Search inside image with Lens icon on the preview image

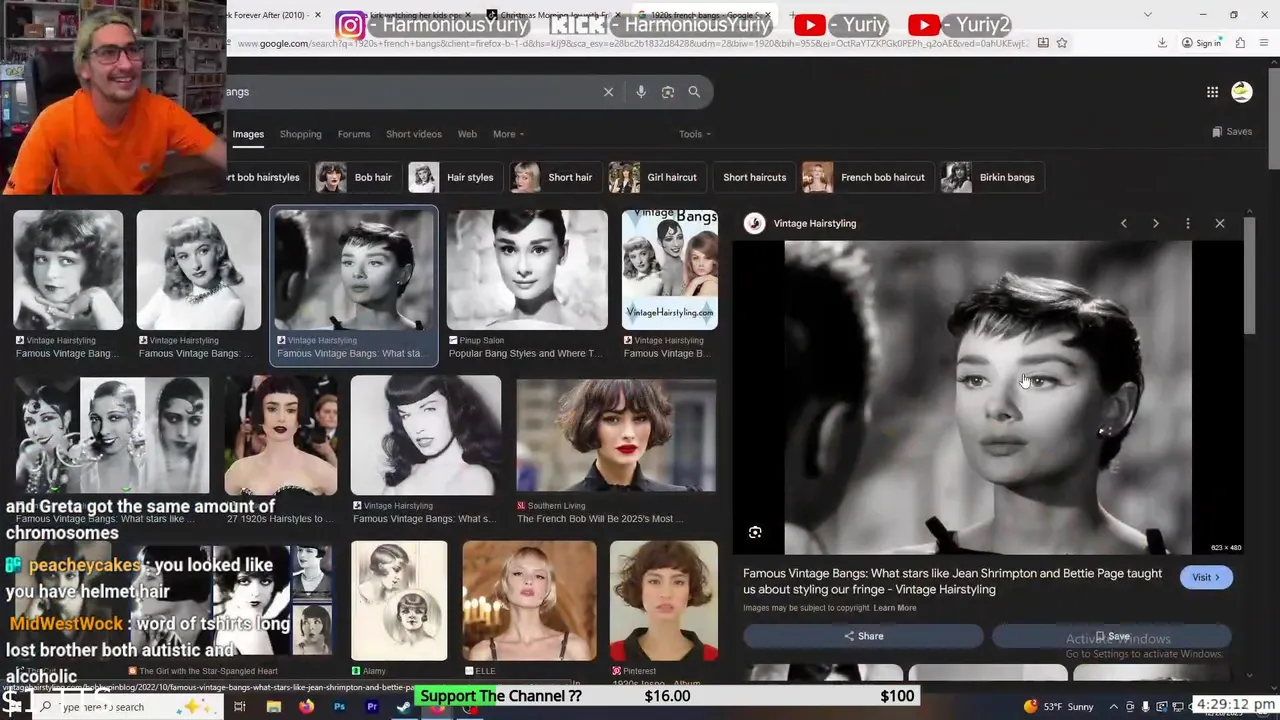coord(755,533)
